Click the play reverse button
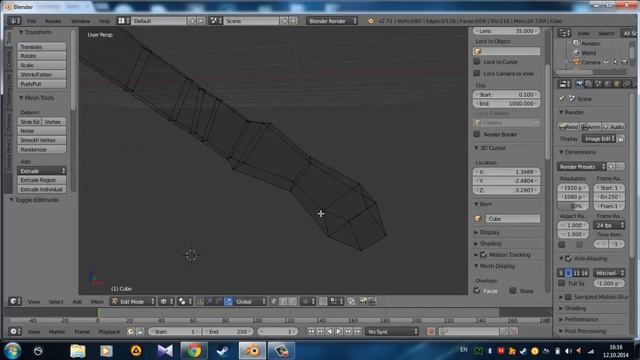The image size is (640, 360). (x=330, y=331)
